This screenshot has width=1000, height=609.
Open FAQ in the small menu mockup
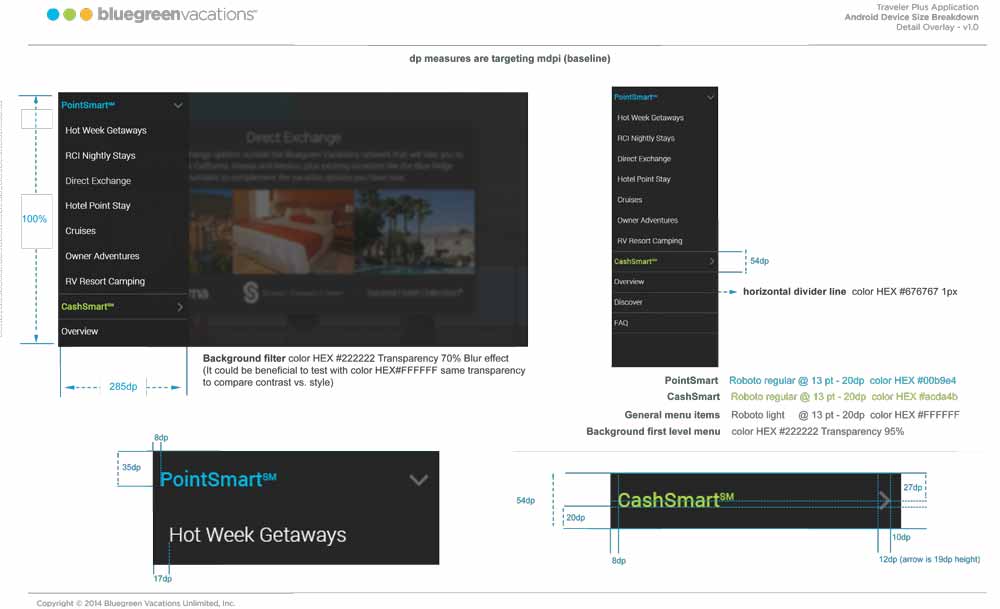click(621, 323)
